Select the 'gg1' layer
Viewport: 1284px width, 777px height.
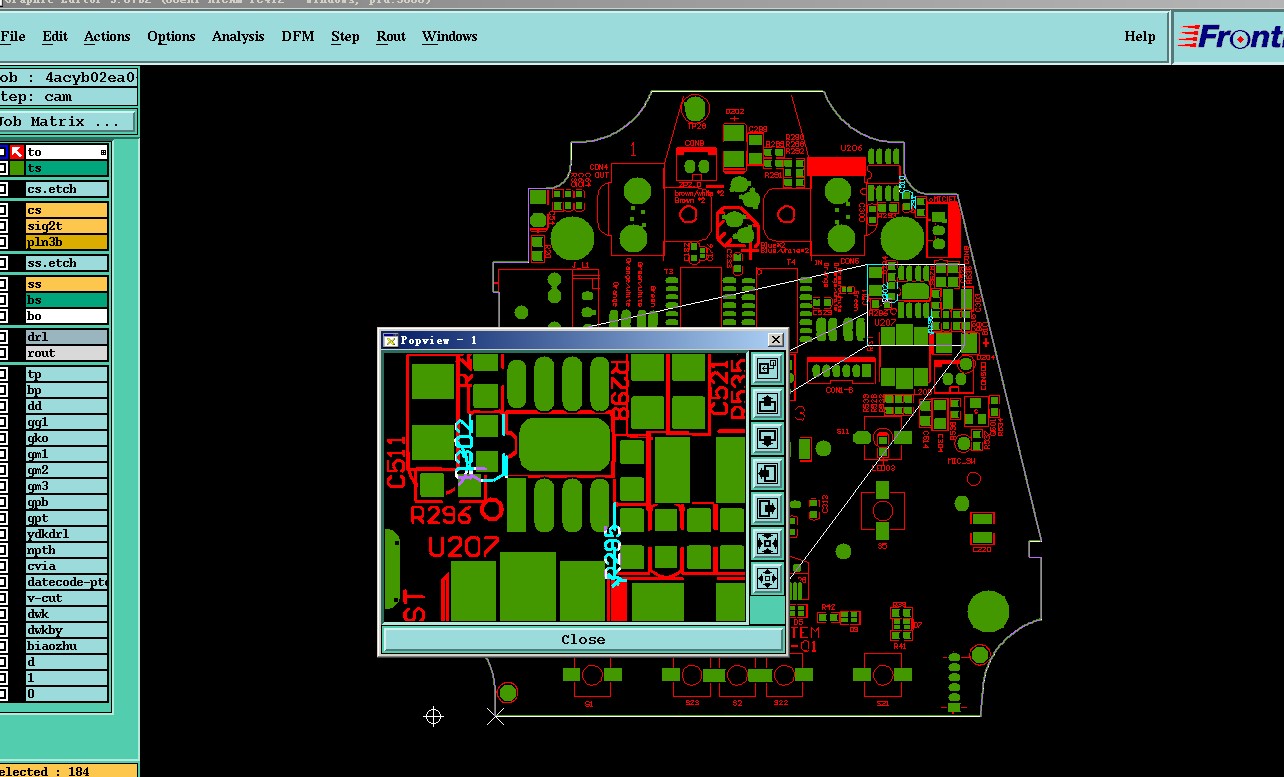point(66,422)
